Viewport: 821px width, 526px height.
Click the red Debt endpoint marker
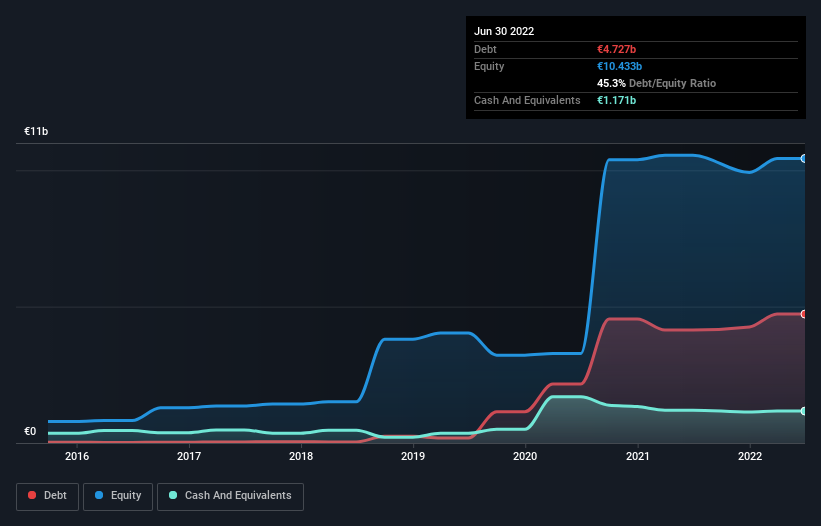tap(804, 314)
